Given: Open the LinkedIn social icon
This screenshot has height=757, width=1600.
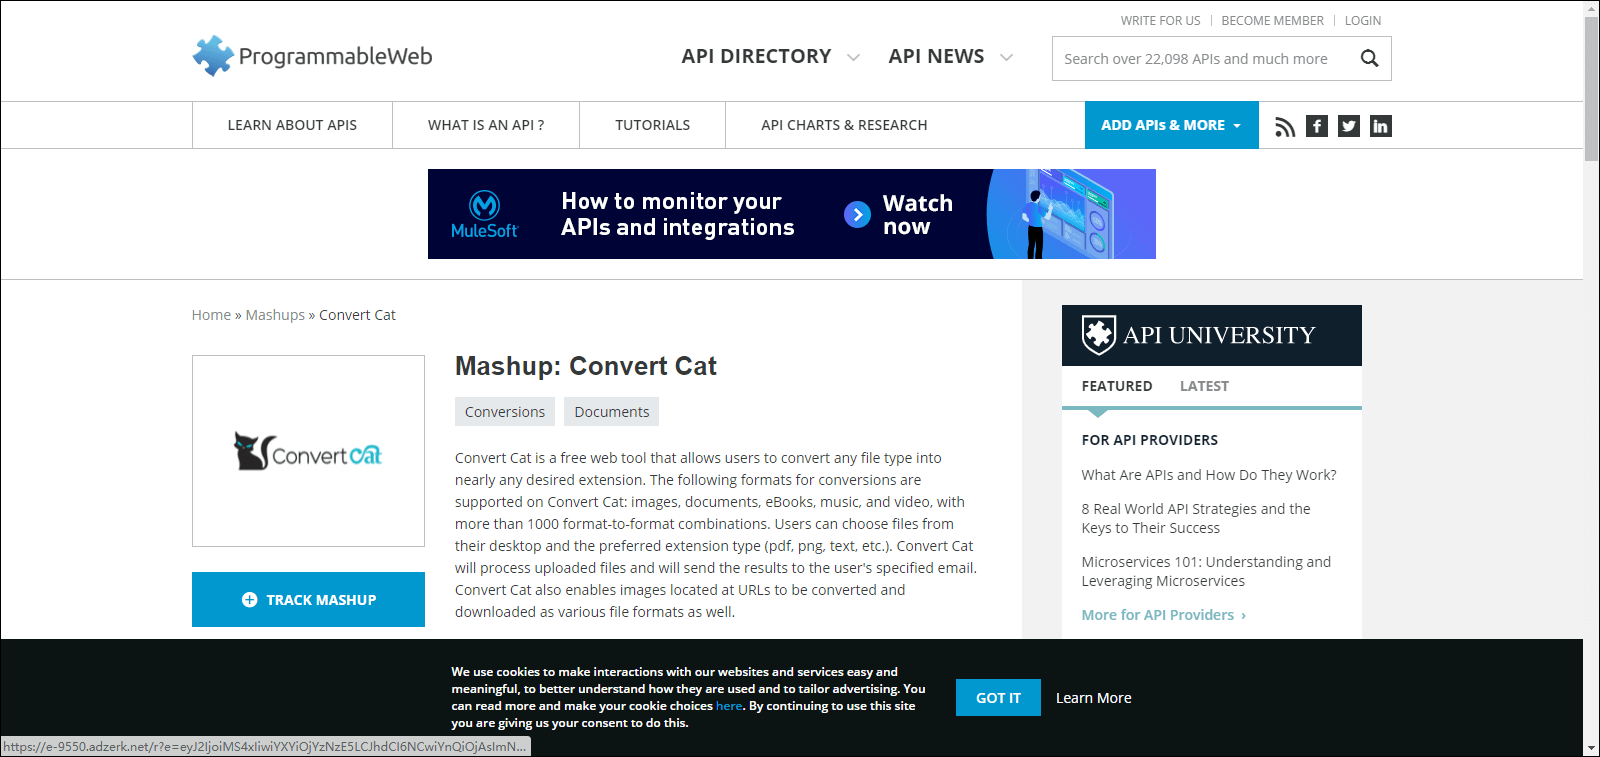Looking at the screenshot, I should (1381, 126).
